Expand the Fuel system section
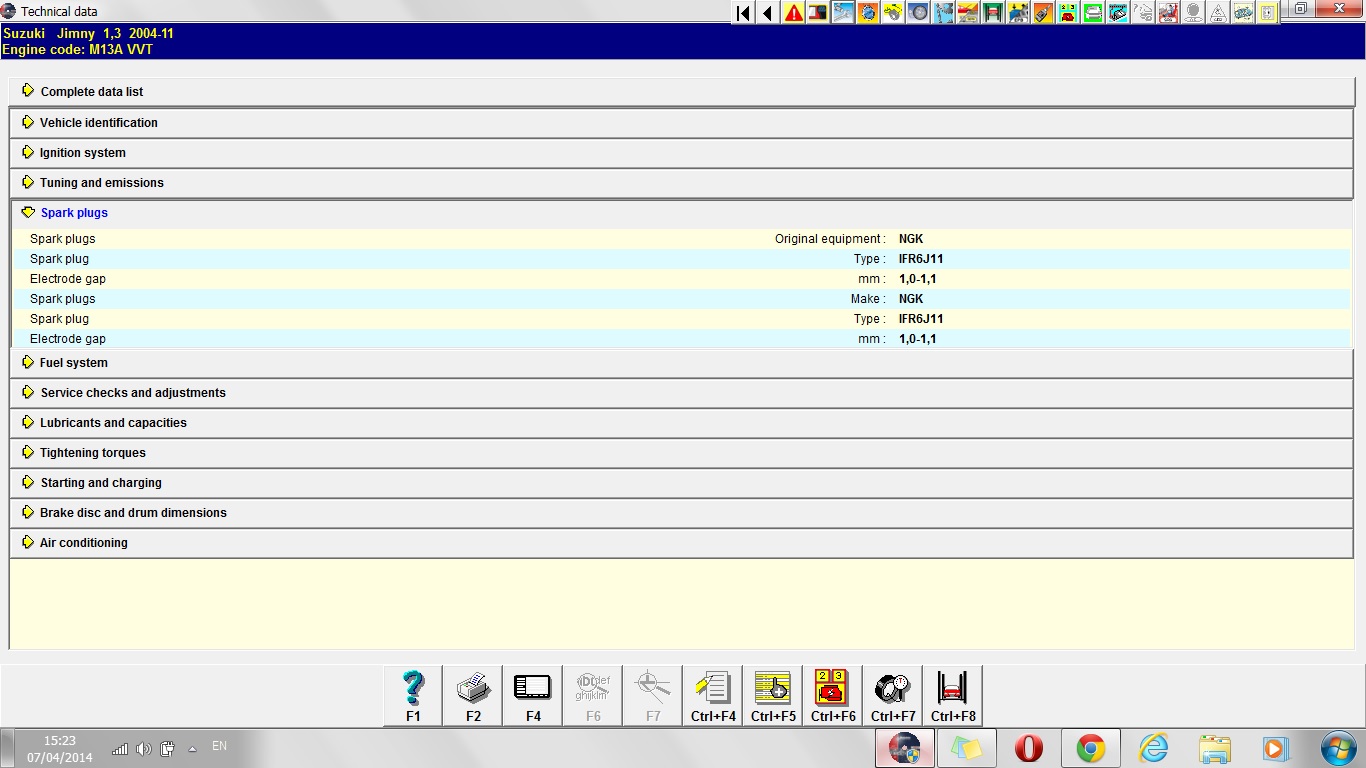The width and height of the screenshot is (1366, 768). point(73,363)
